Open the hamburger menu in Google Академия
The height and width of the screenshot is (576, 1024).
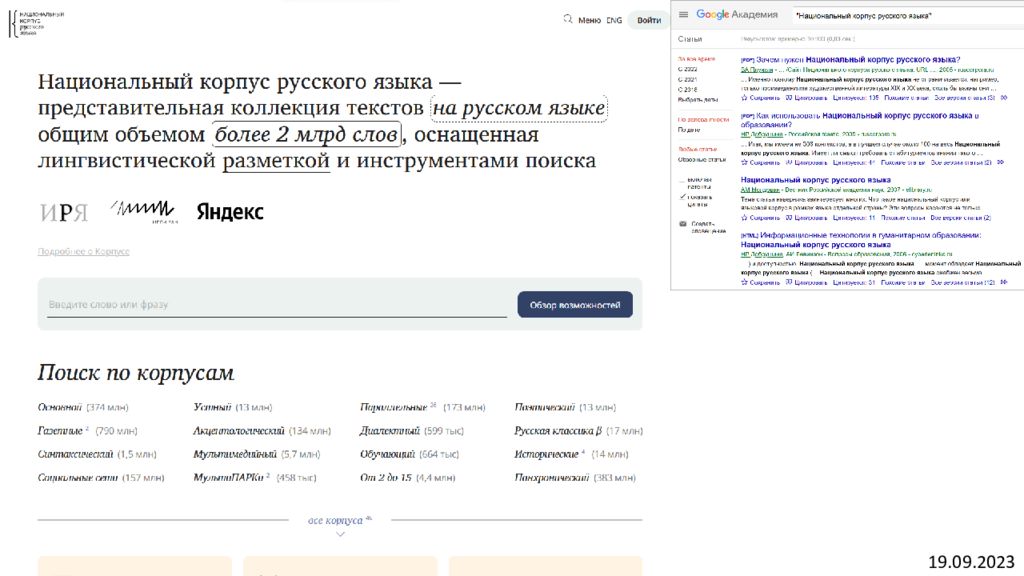pos(683,14)
